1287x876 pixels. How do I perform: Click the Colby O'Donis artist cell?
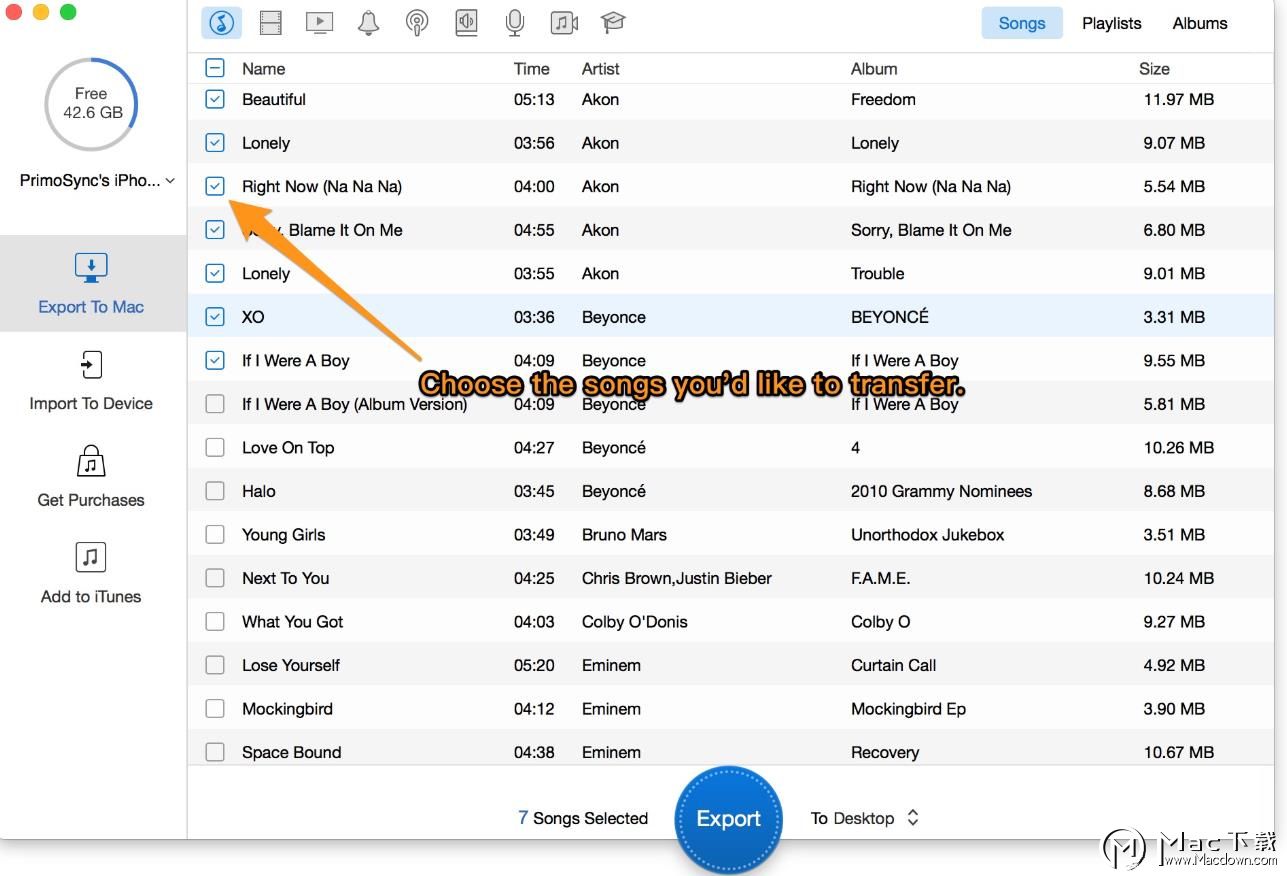point(635,622)
